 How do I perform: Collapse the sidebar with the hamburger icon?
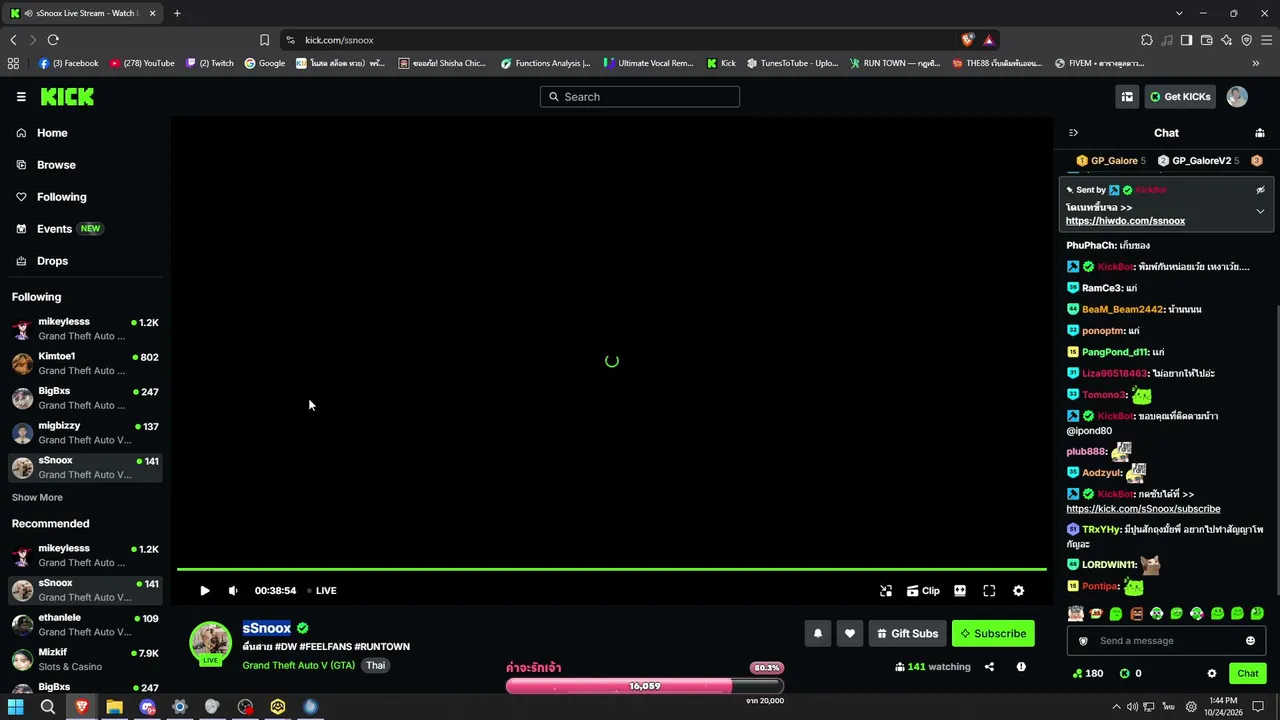21,97
